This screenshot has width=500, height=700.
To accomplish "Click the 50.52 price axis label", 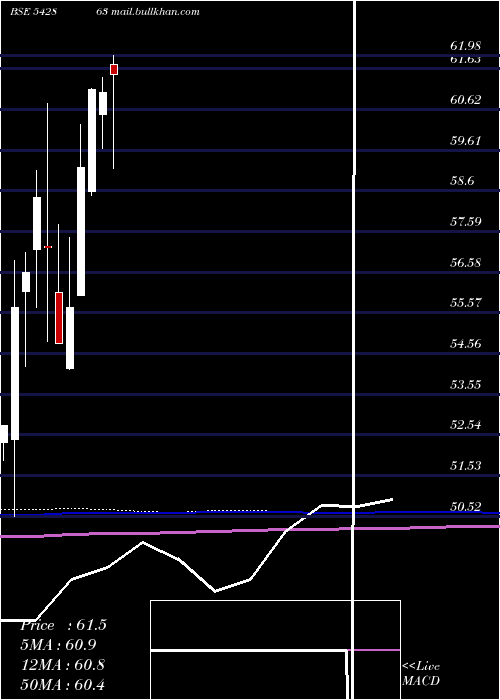I will tap(466, 506).
